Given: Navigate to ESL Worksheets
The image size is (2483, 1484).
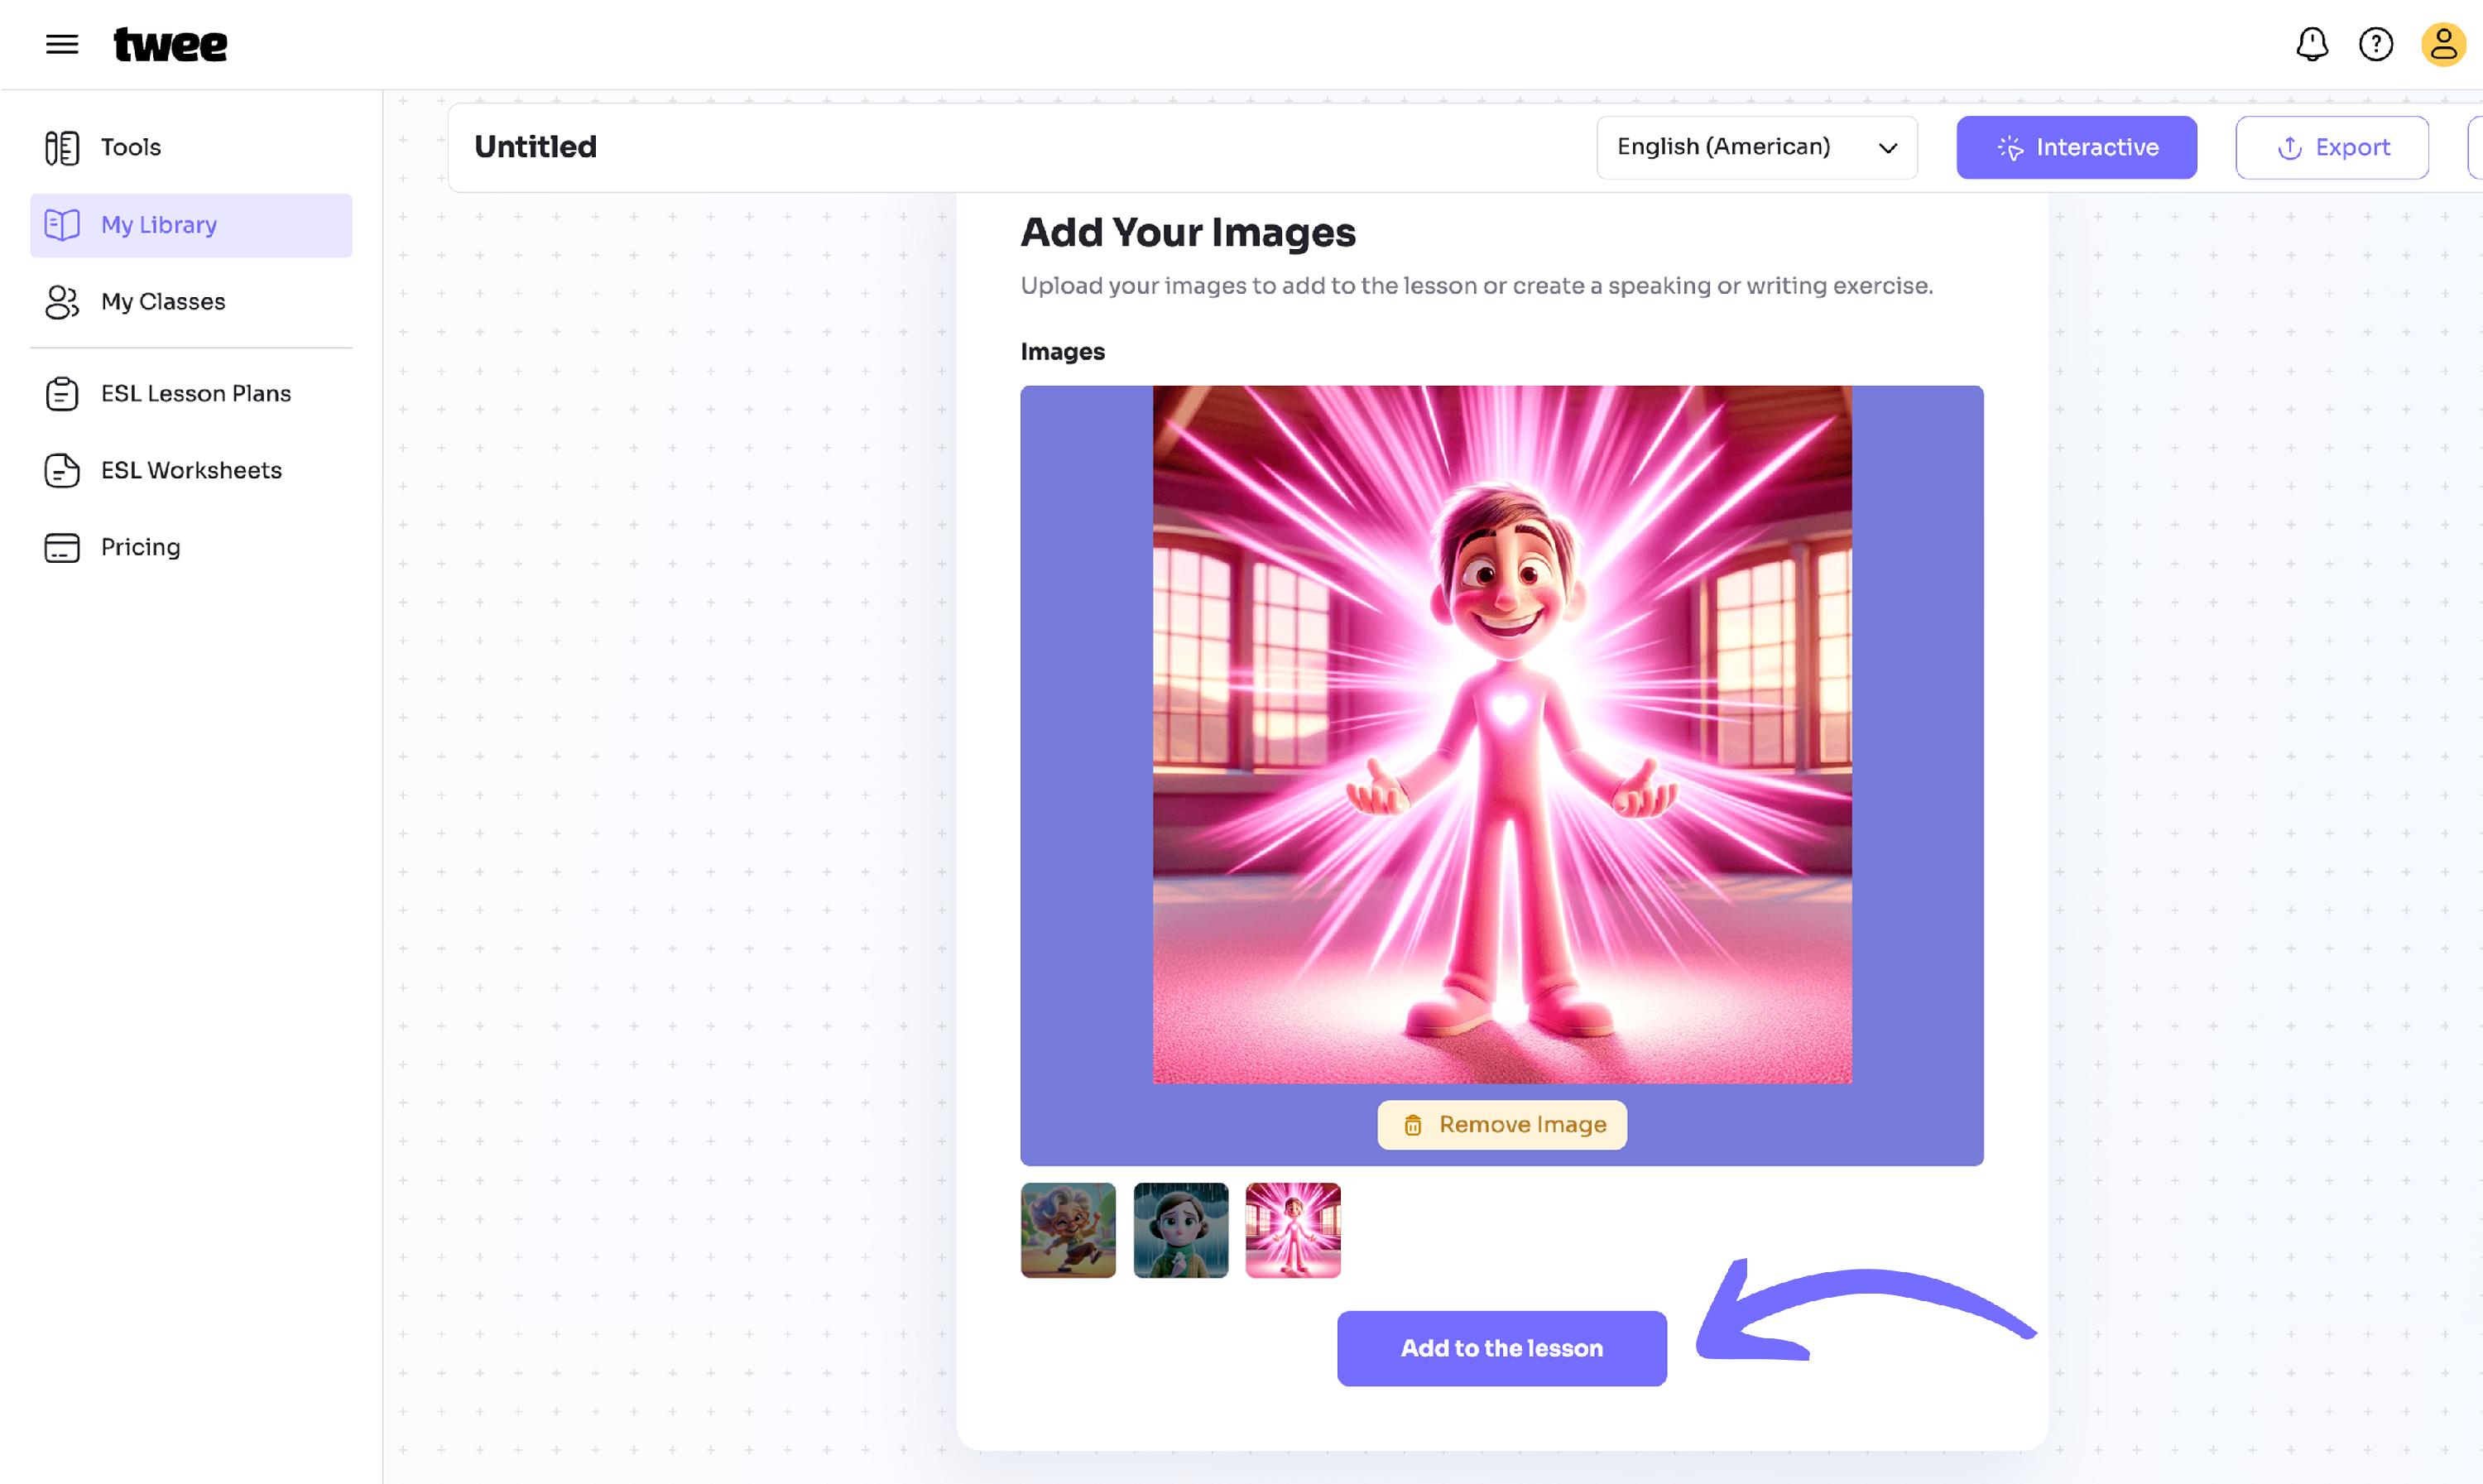Looking at the screenshot, I should point(191,470).
